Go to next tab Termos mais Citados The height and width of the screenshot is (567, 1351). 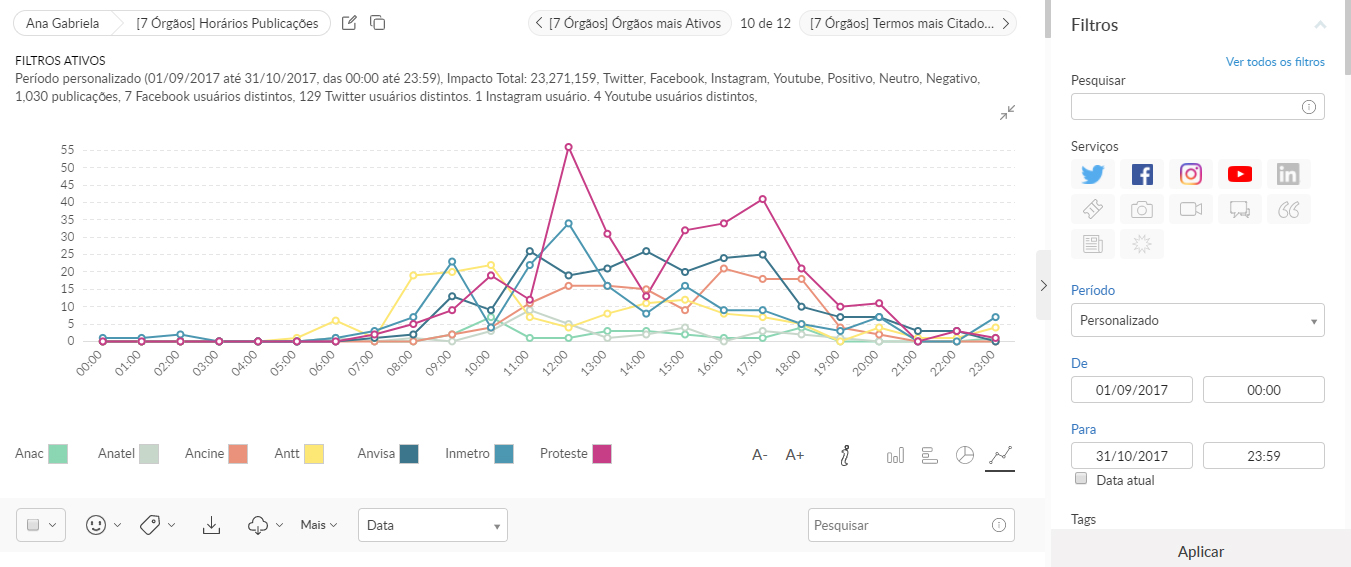908,23
